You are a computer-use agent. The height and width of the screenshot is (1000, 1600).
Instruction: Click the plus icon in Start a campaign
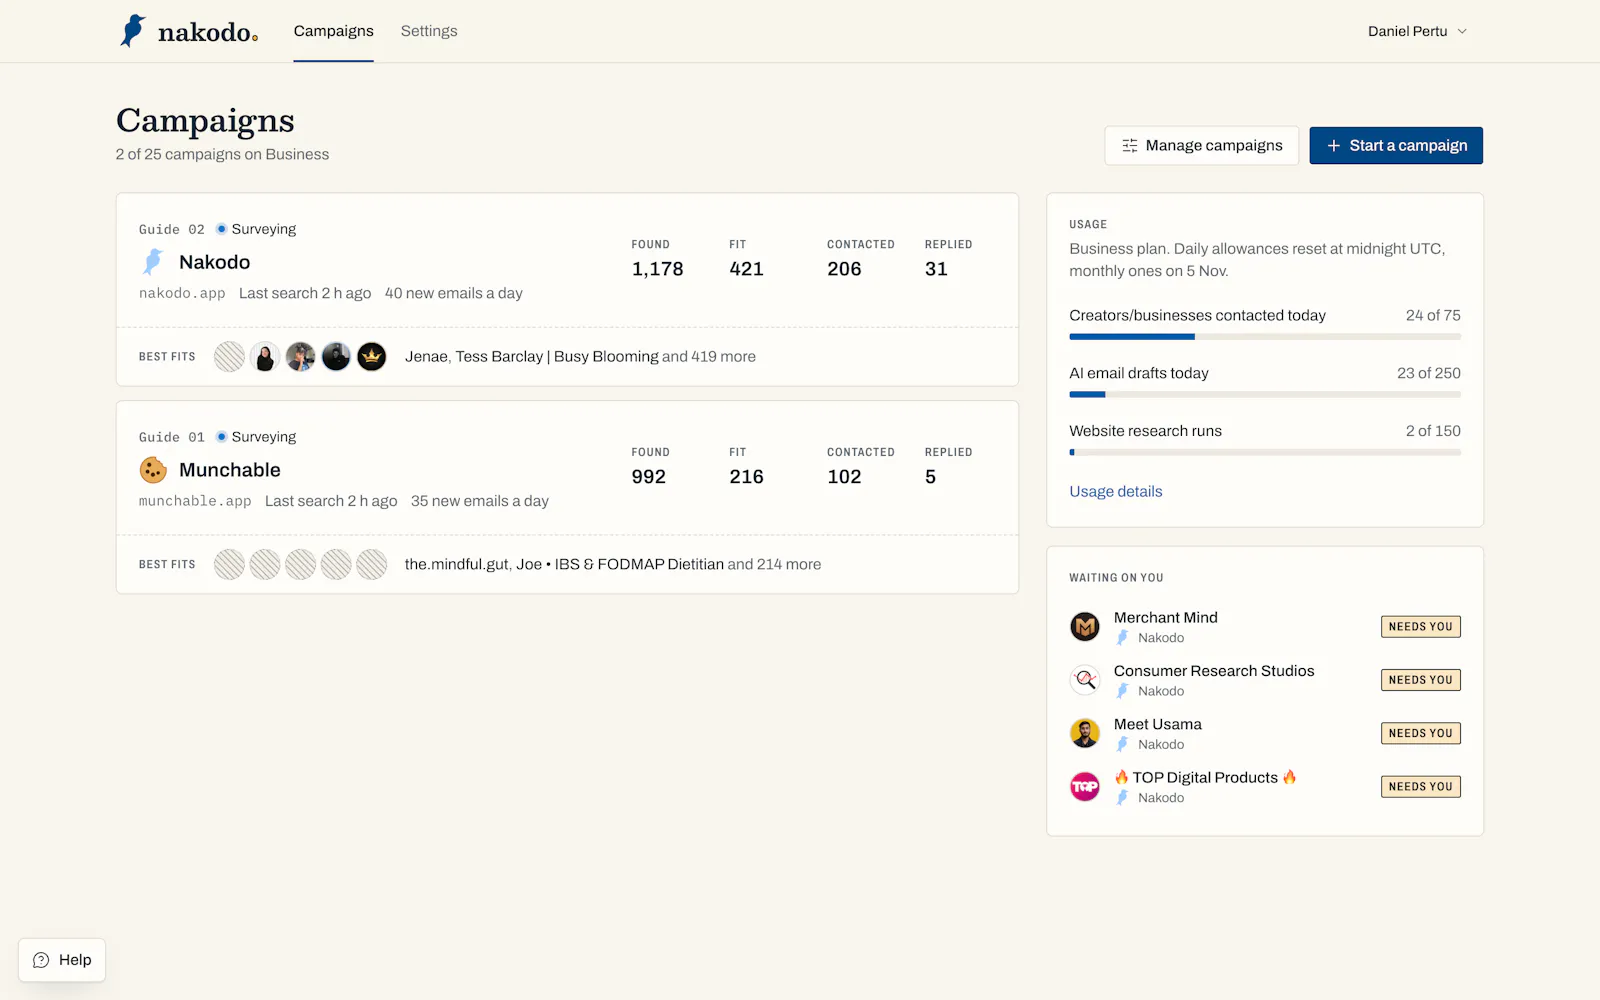pyautogui.click(x=1333, y=146)
